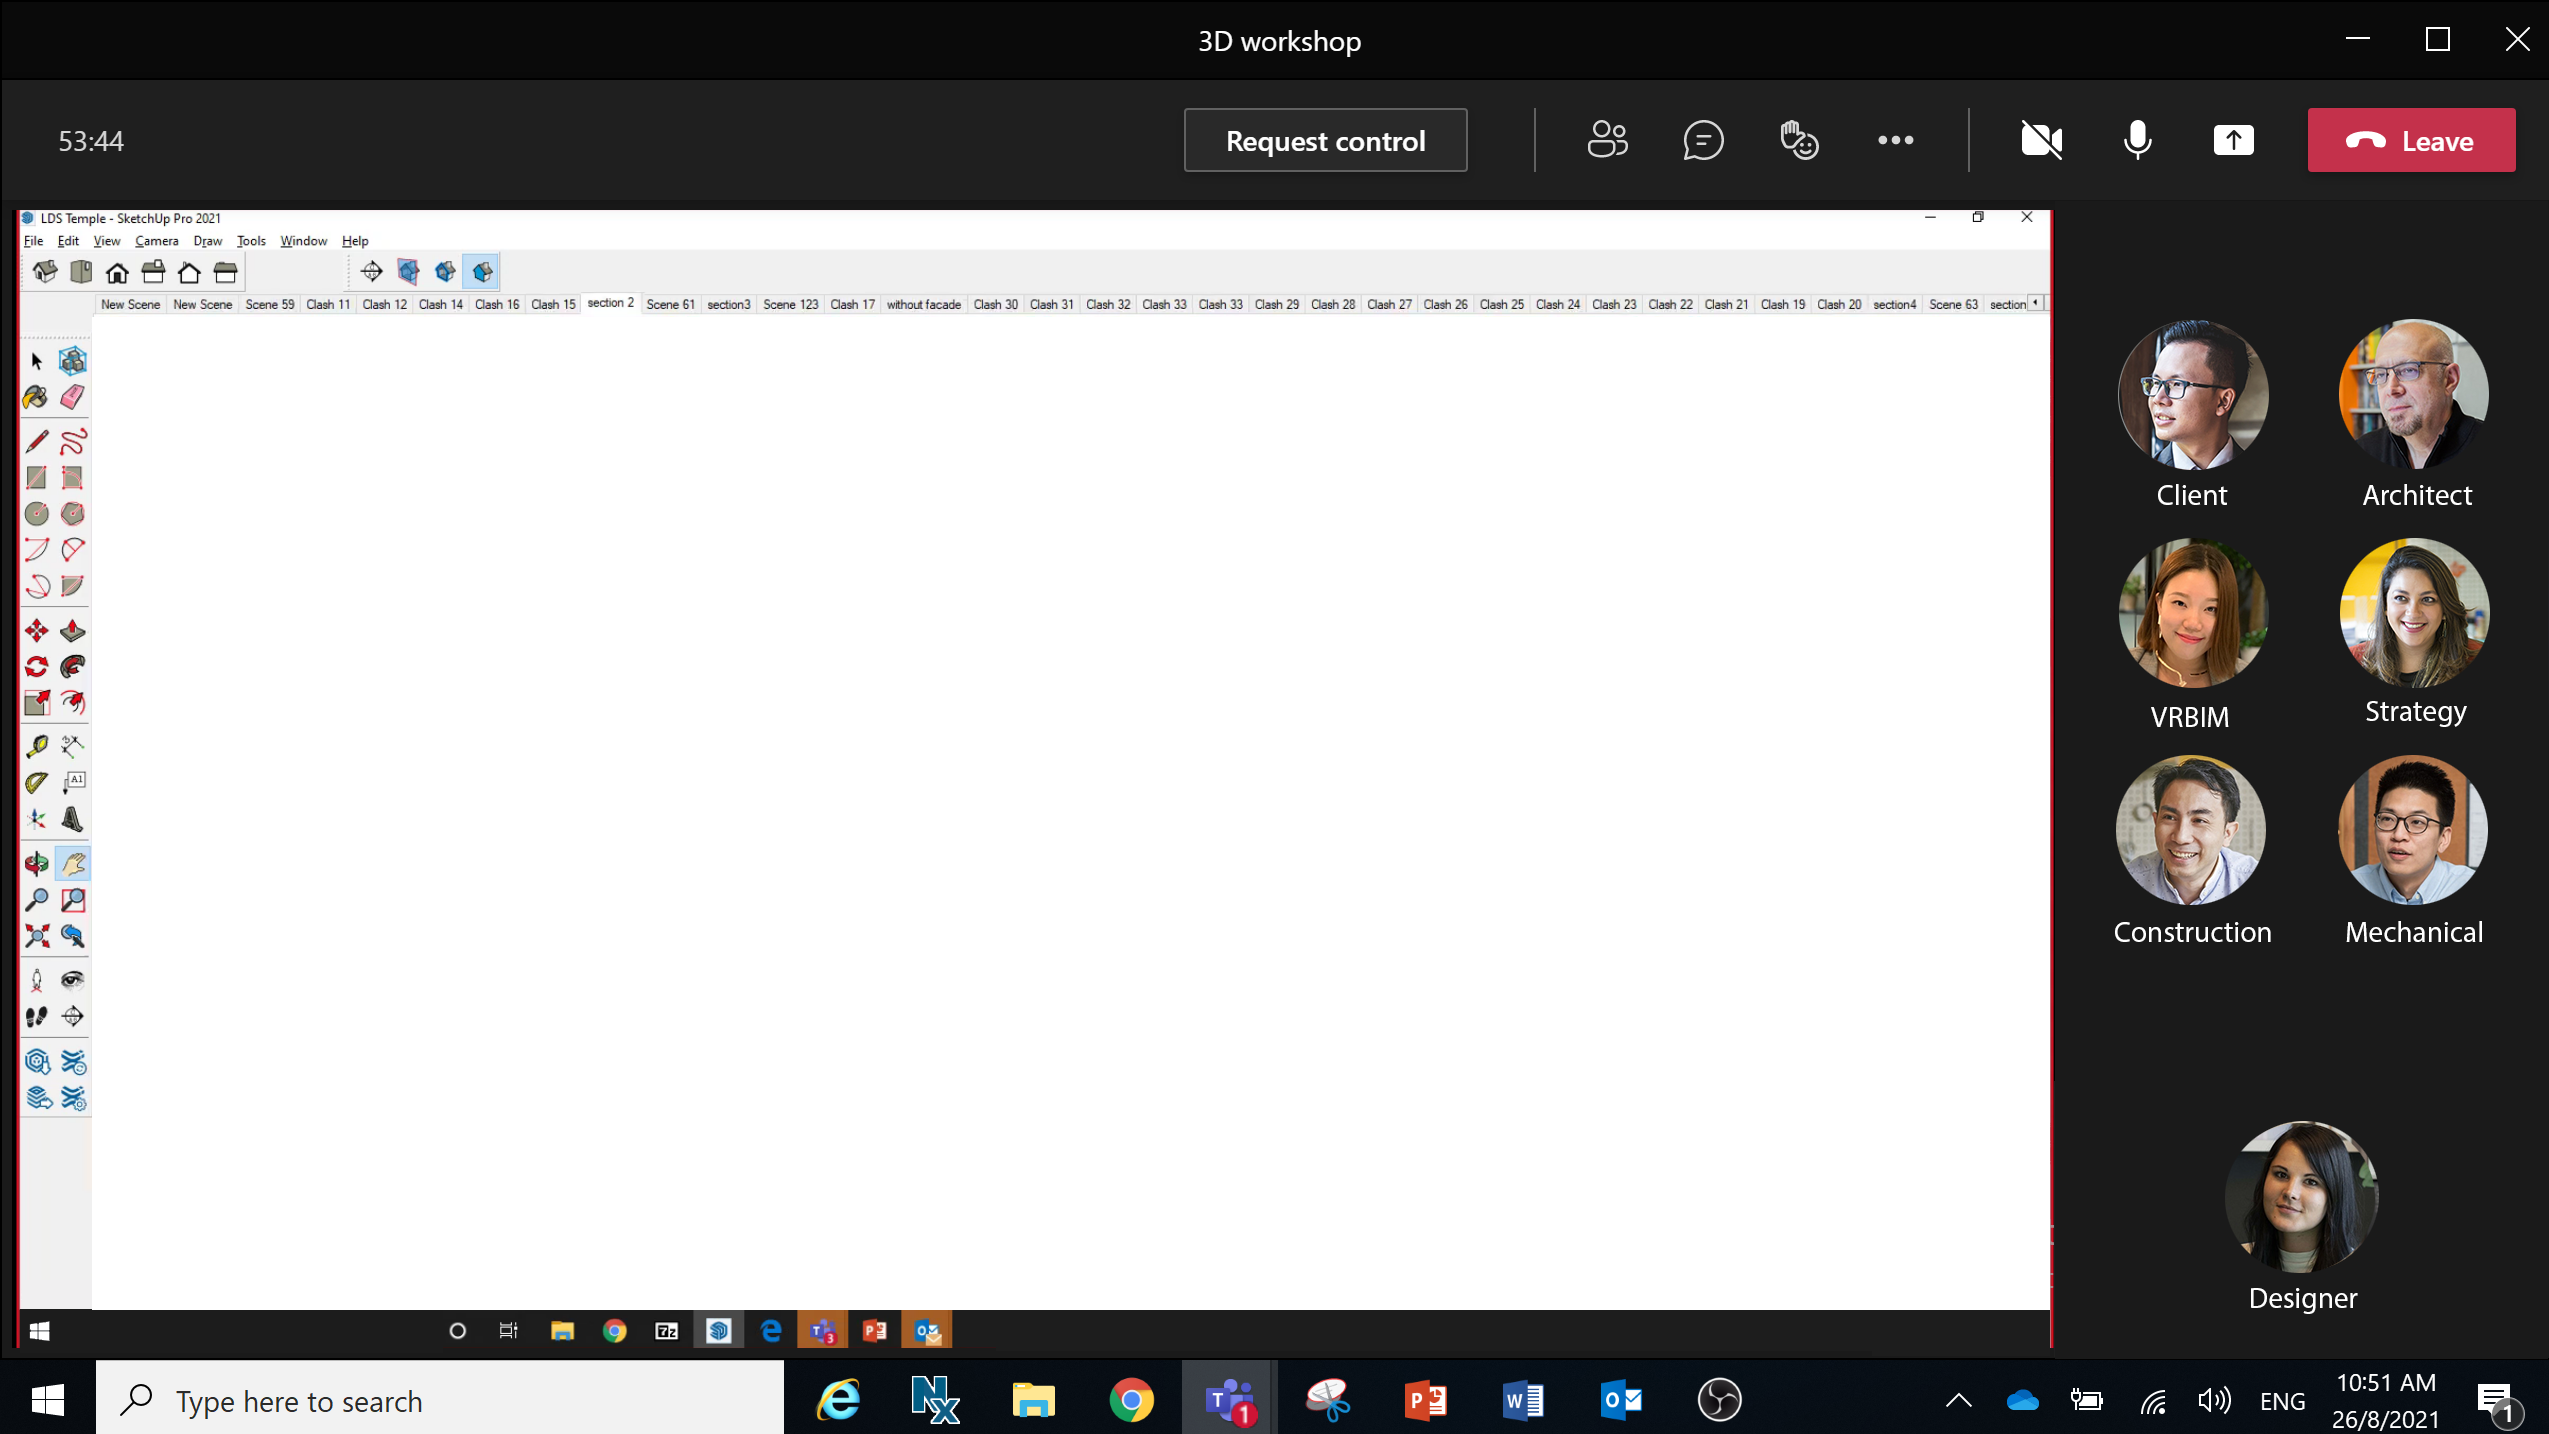Open the Camera menu

coord(156,241)
